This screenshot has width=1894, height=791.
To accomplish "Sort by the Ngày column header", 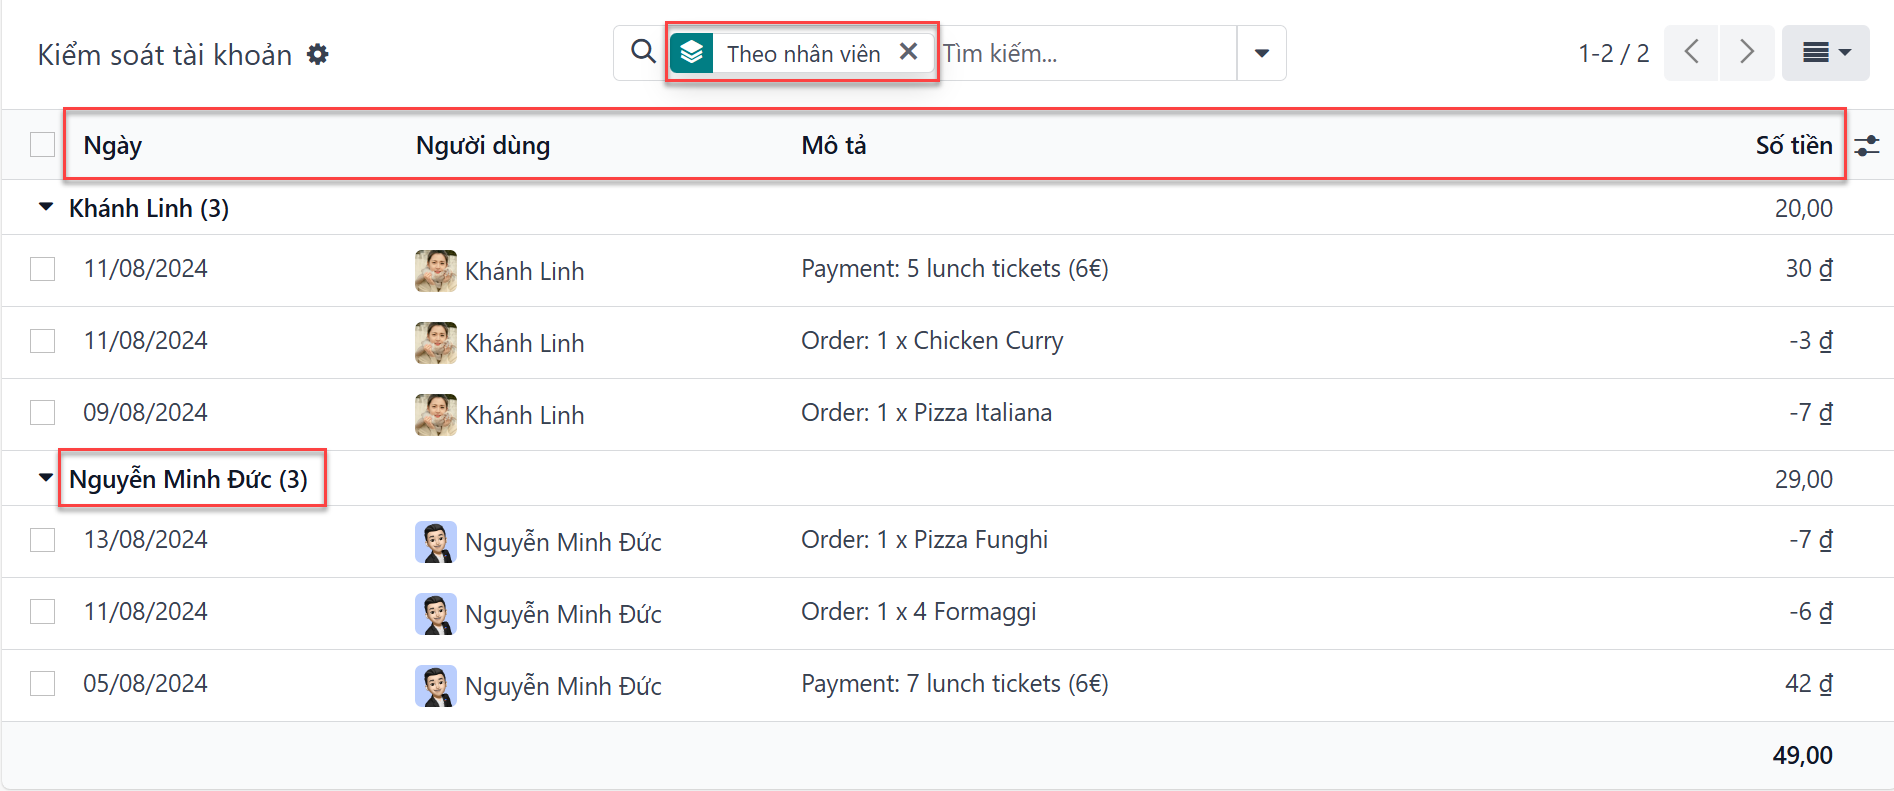I will [113, 146].
